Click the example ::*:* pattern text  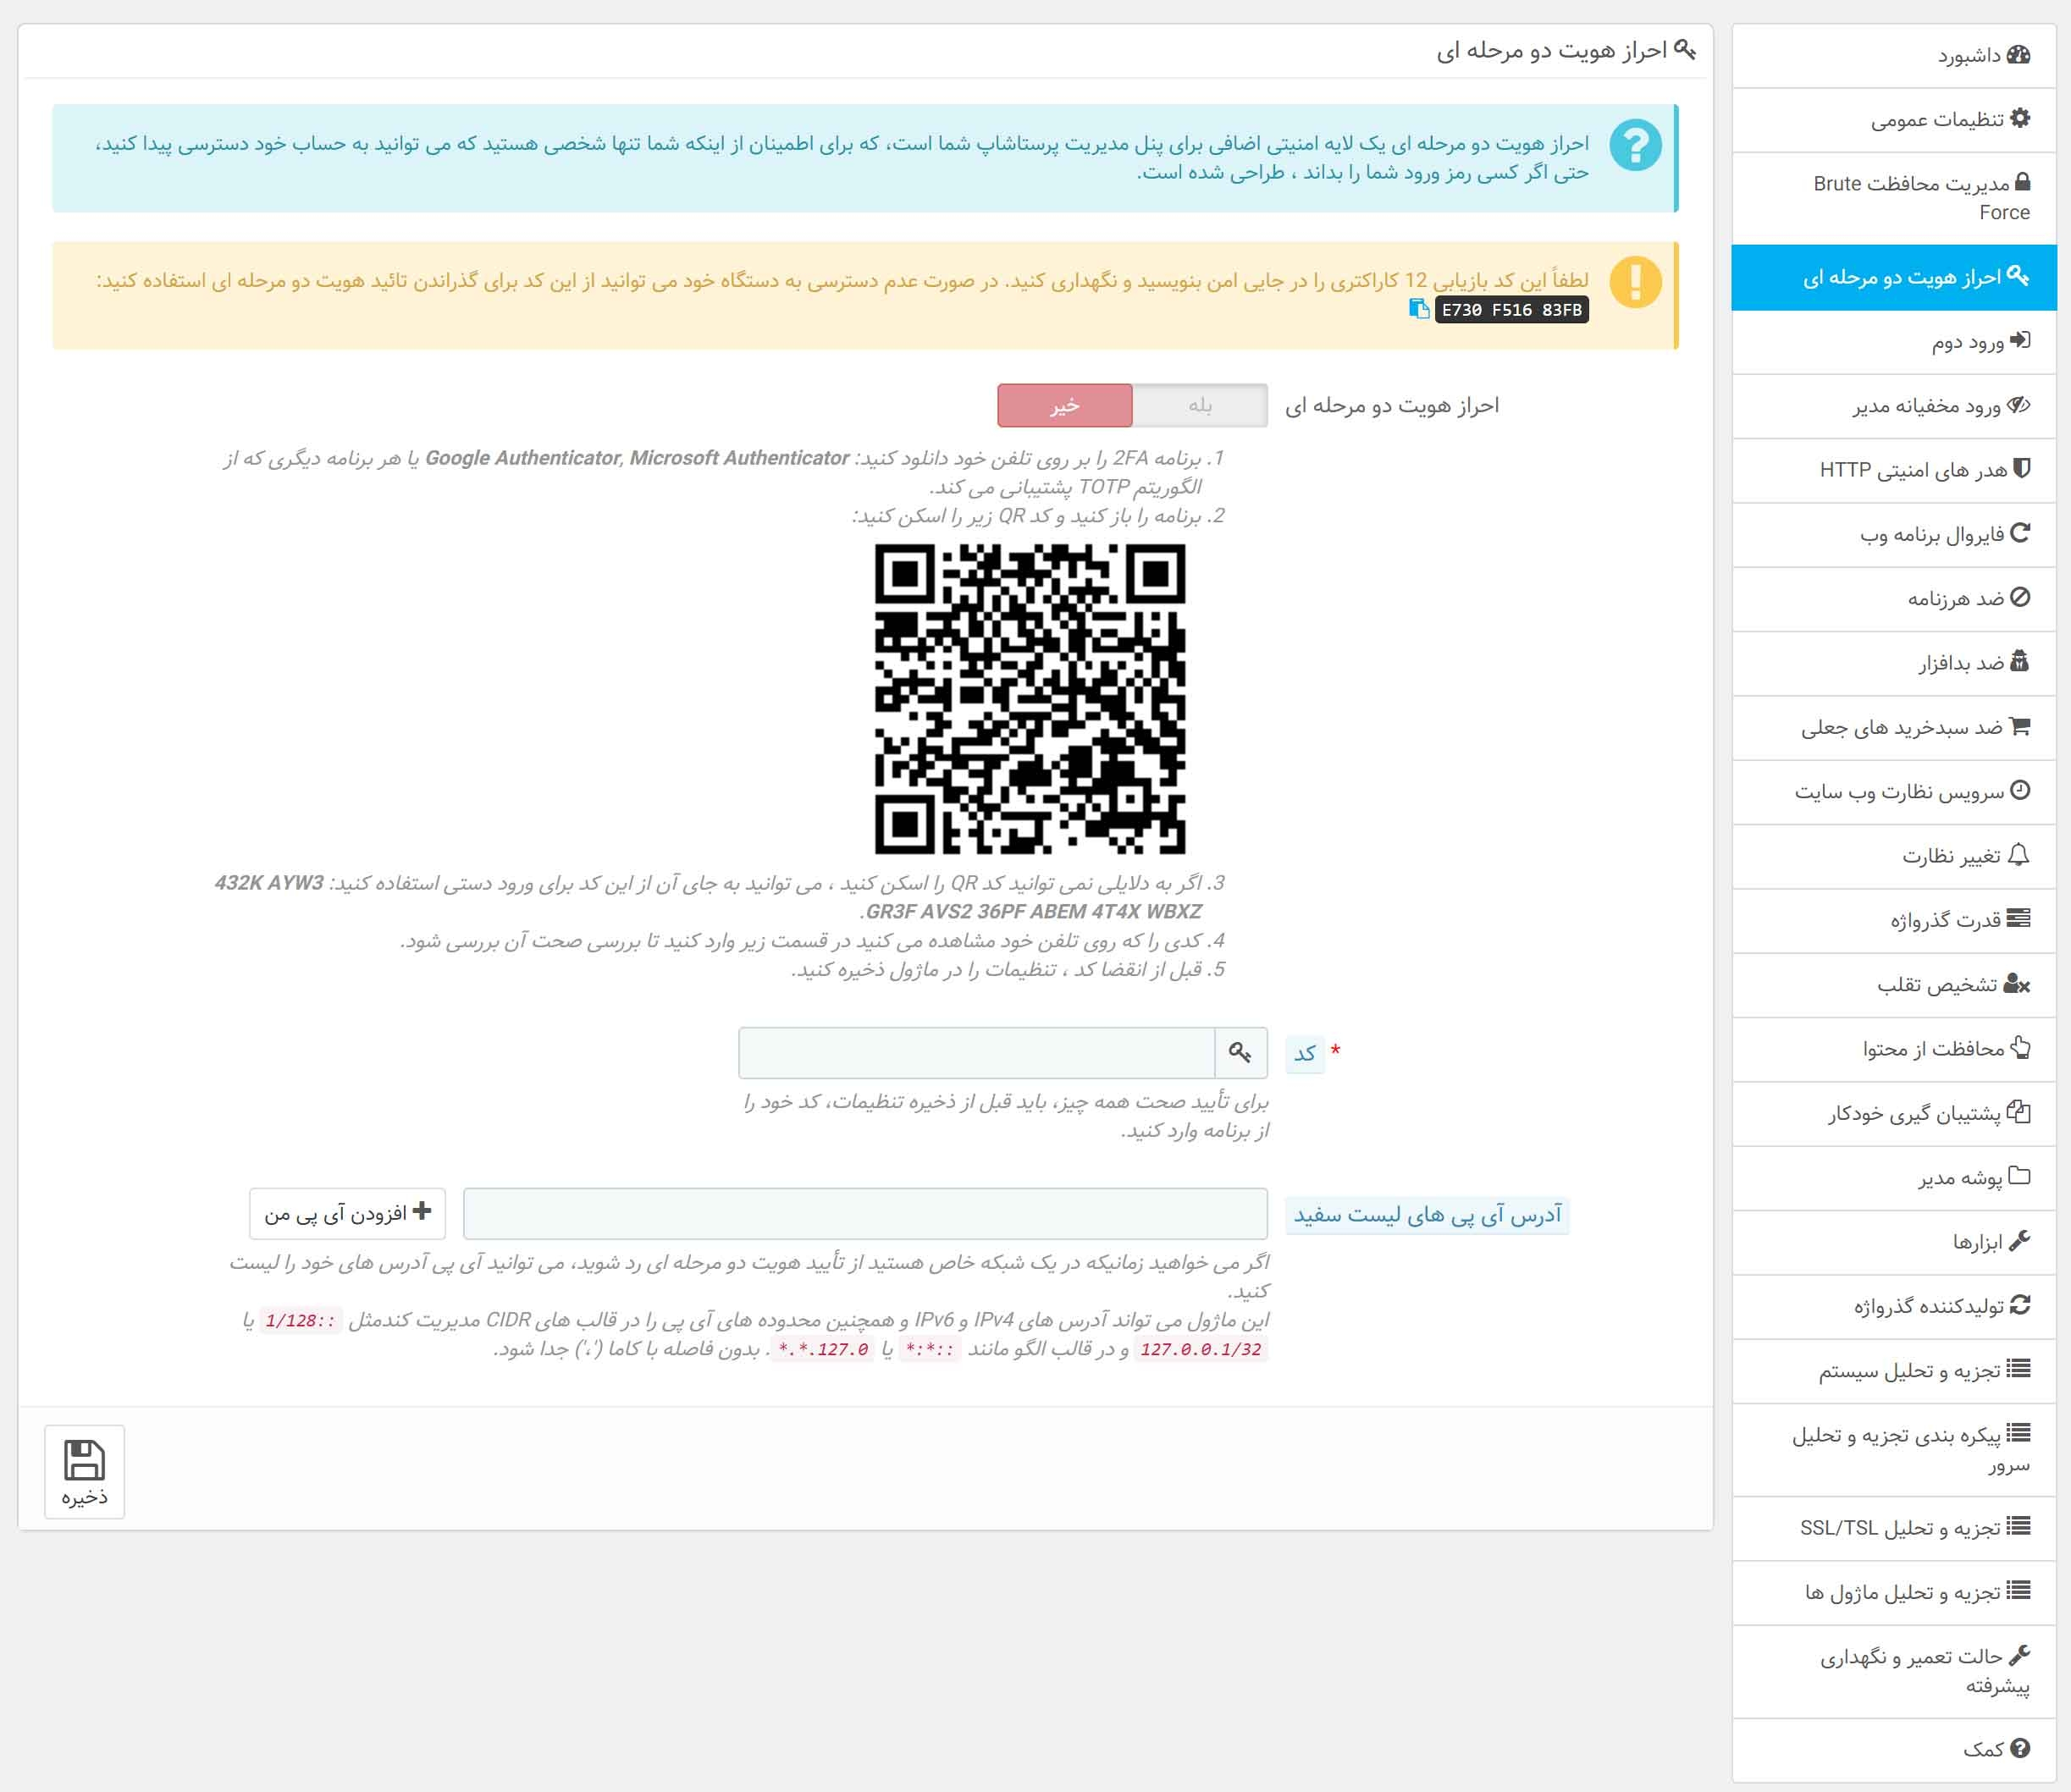tap(929, 1349)
